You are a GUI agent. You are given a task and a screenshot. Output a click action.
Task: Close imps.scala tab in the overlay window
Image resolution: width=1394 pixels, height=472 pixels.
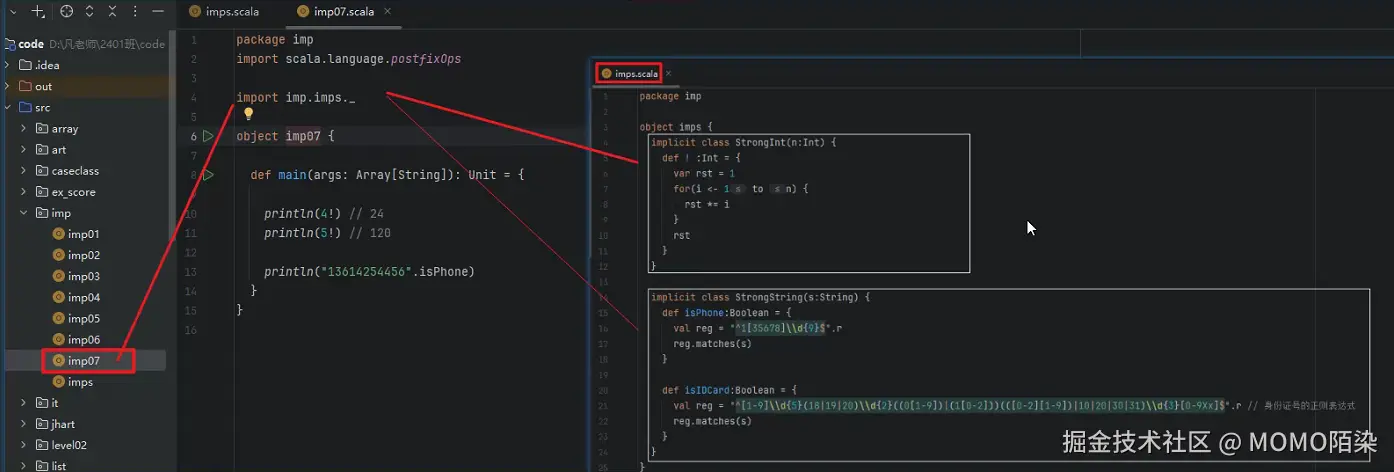(x=669, y=73)
